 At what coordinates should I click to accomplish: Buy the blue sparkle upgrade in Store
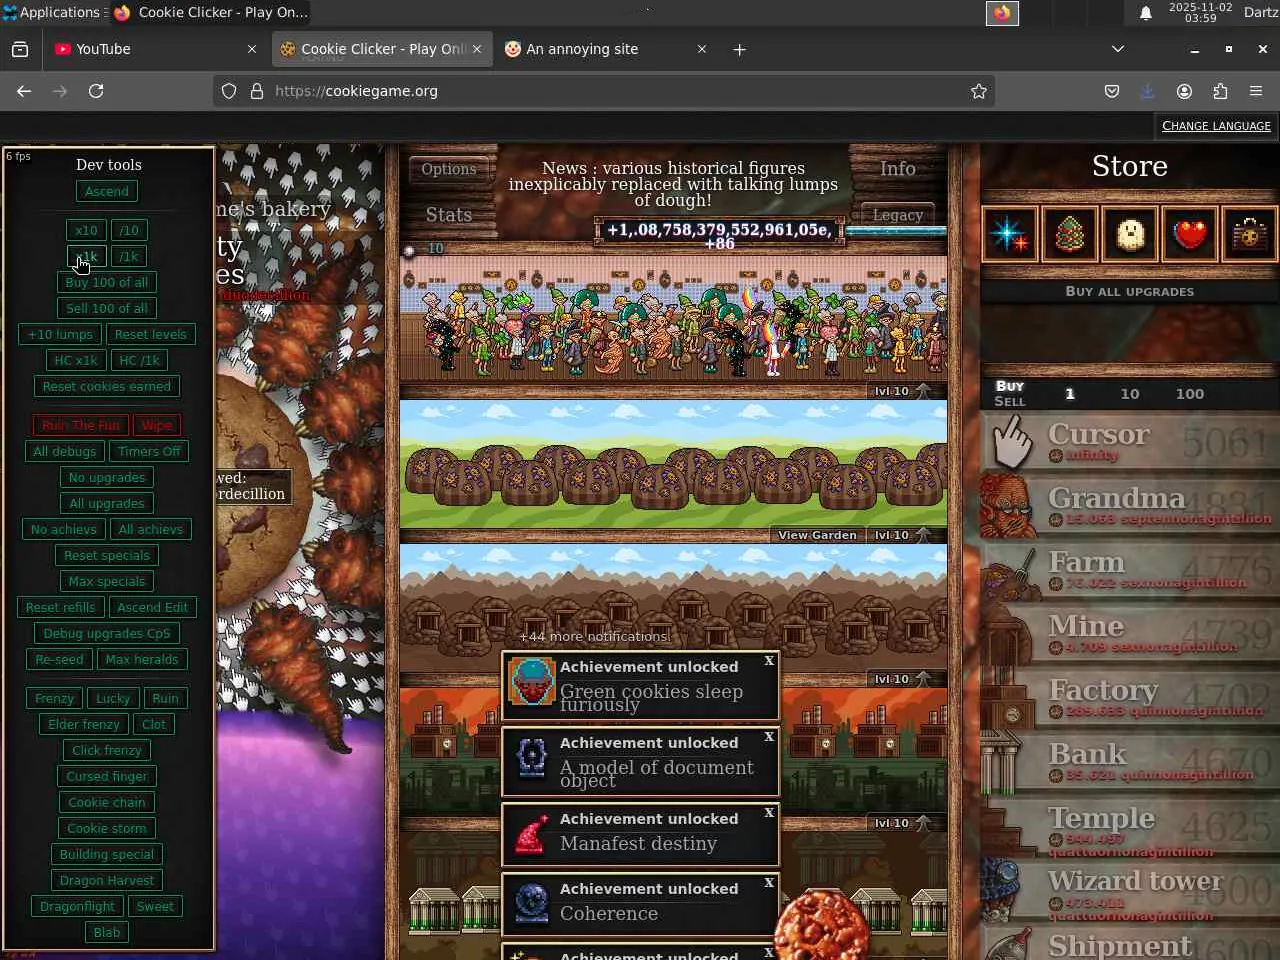[x=1010, y=234]
